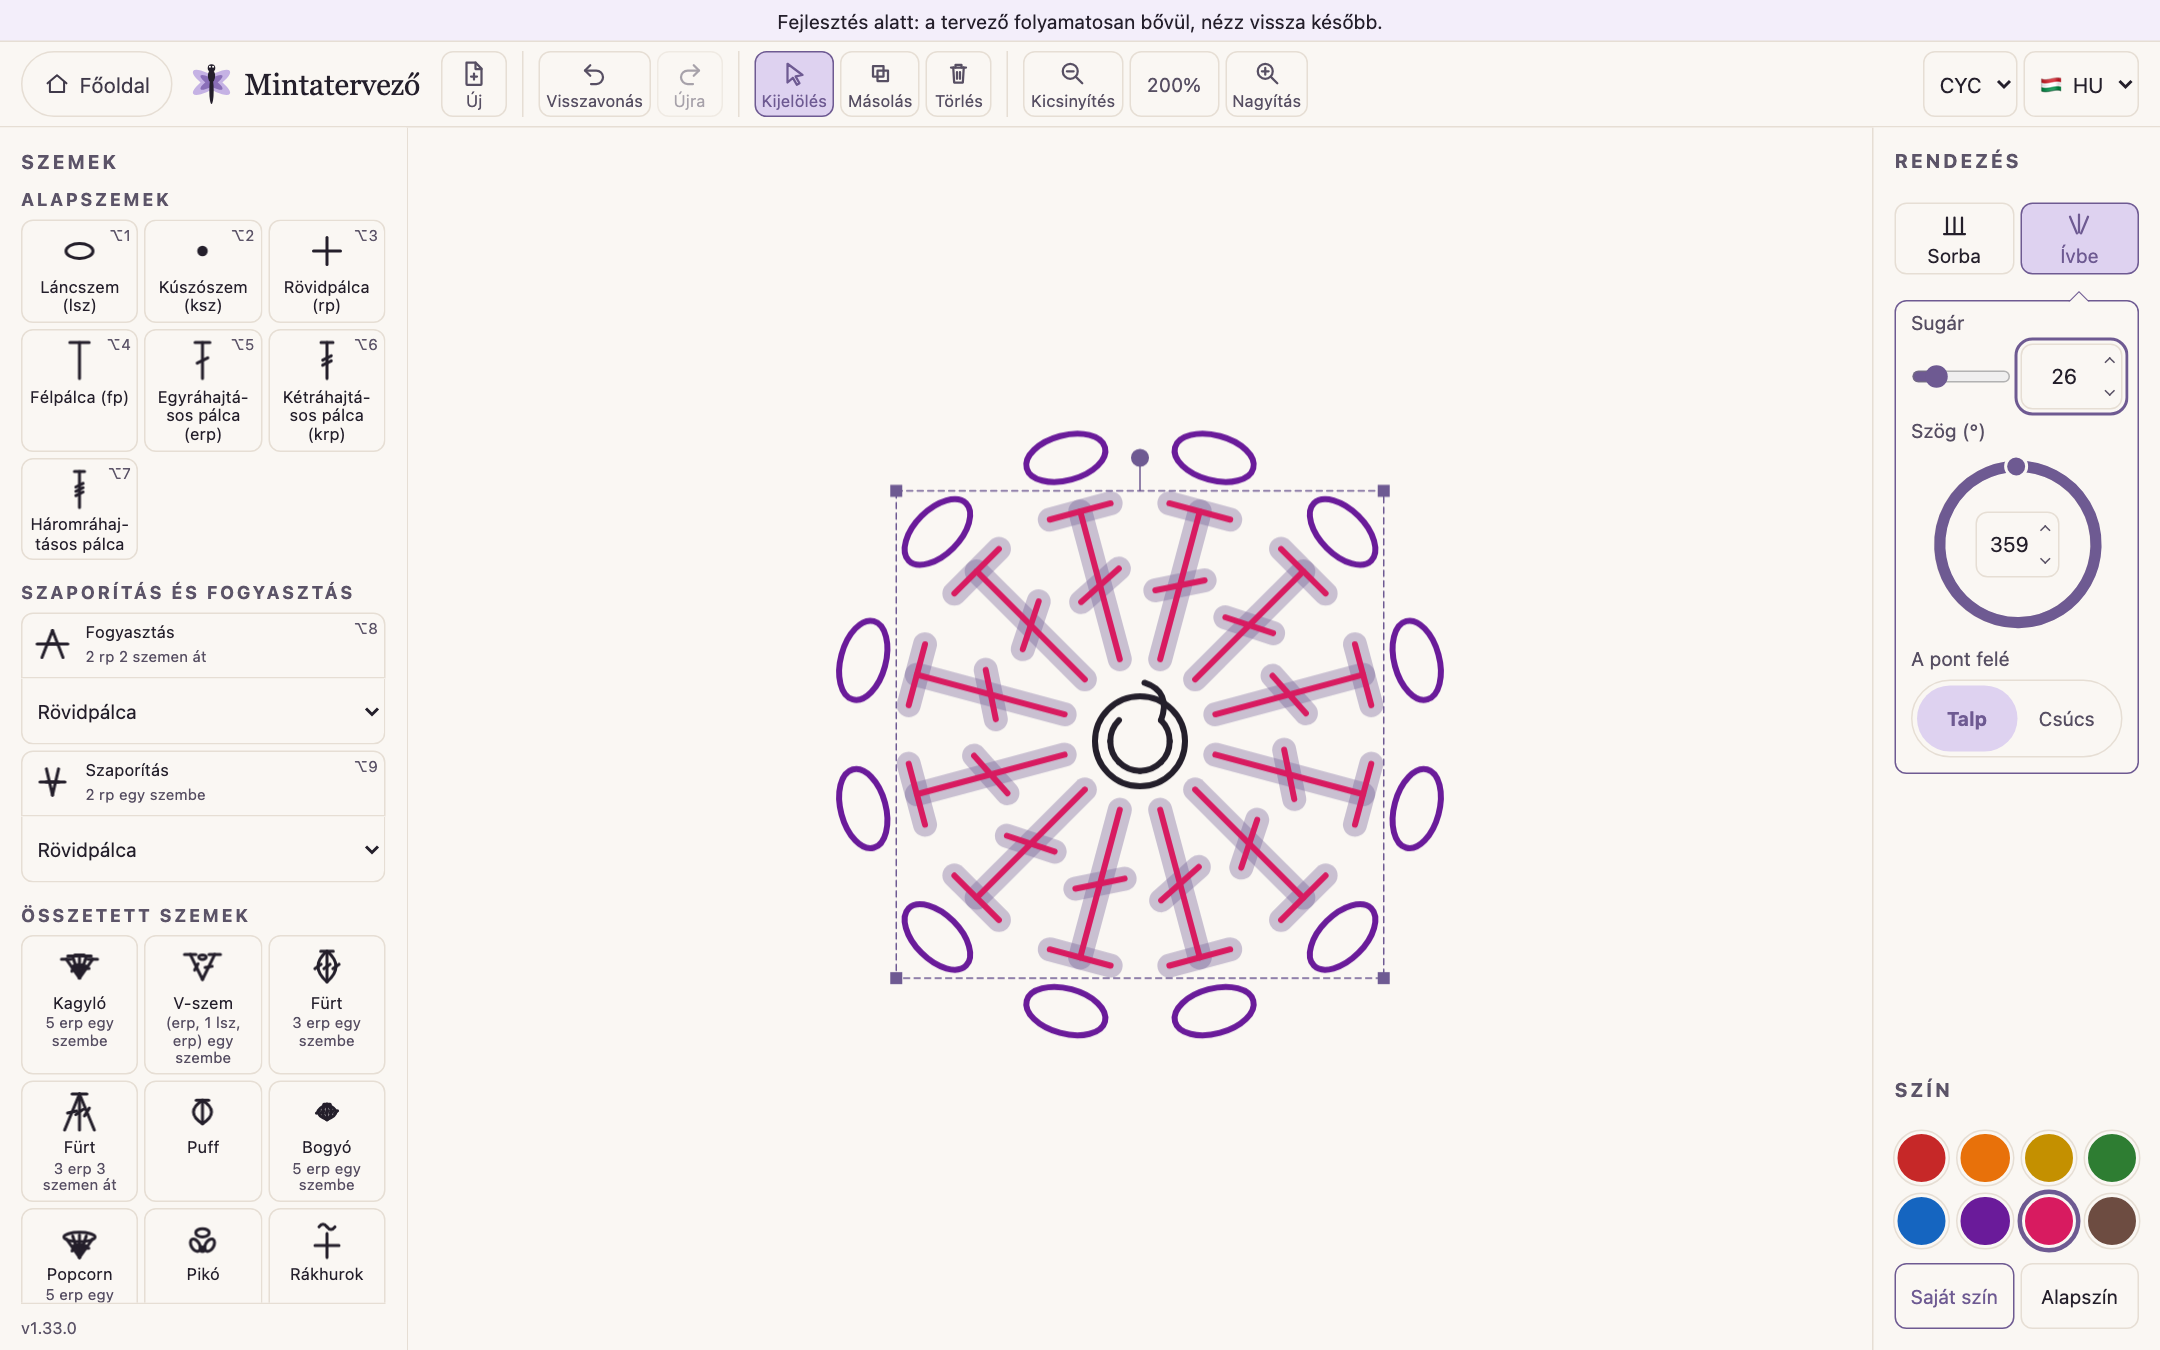Pick the blue color swatch
Viewport: 2160px width, 1350px height.
point(1921,1221)
